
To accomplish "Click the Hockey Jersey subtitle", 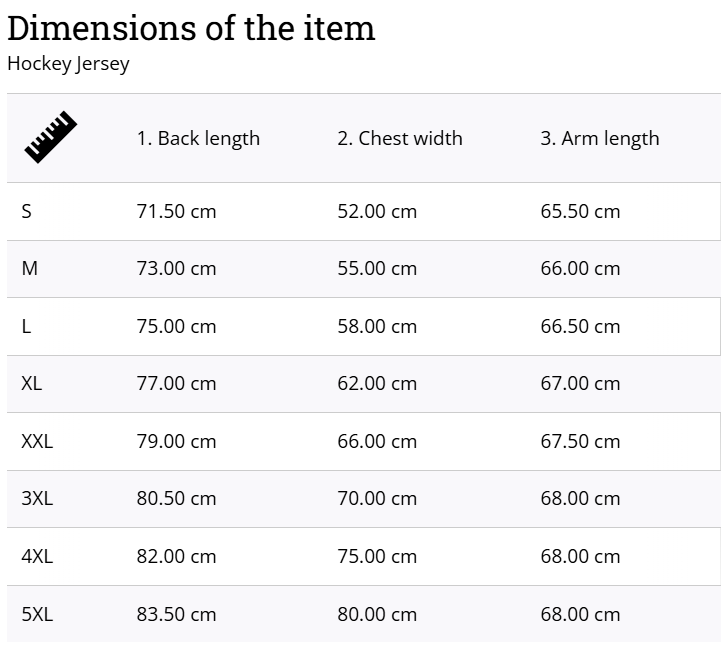I will pos(68,64).
